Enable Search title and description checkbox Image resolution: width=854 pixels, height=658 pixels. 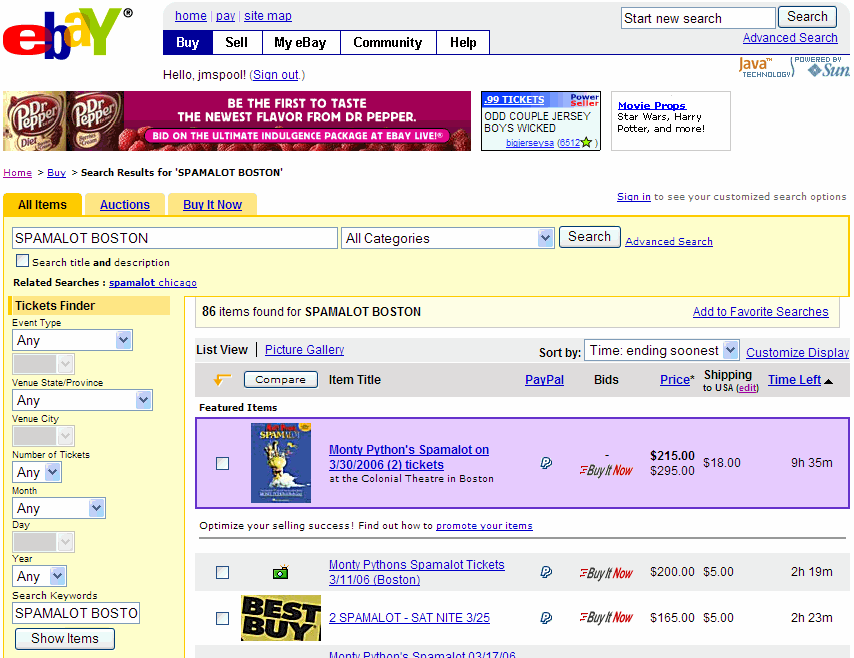click(22, 261)
